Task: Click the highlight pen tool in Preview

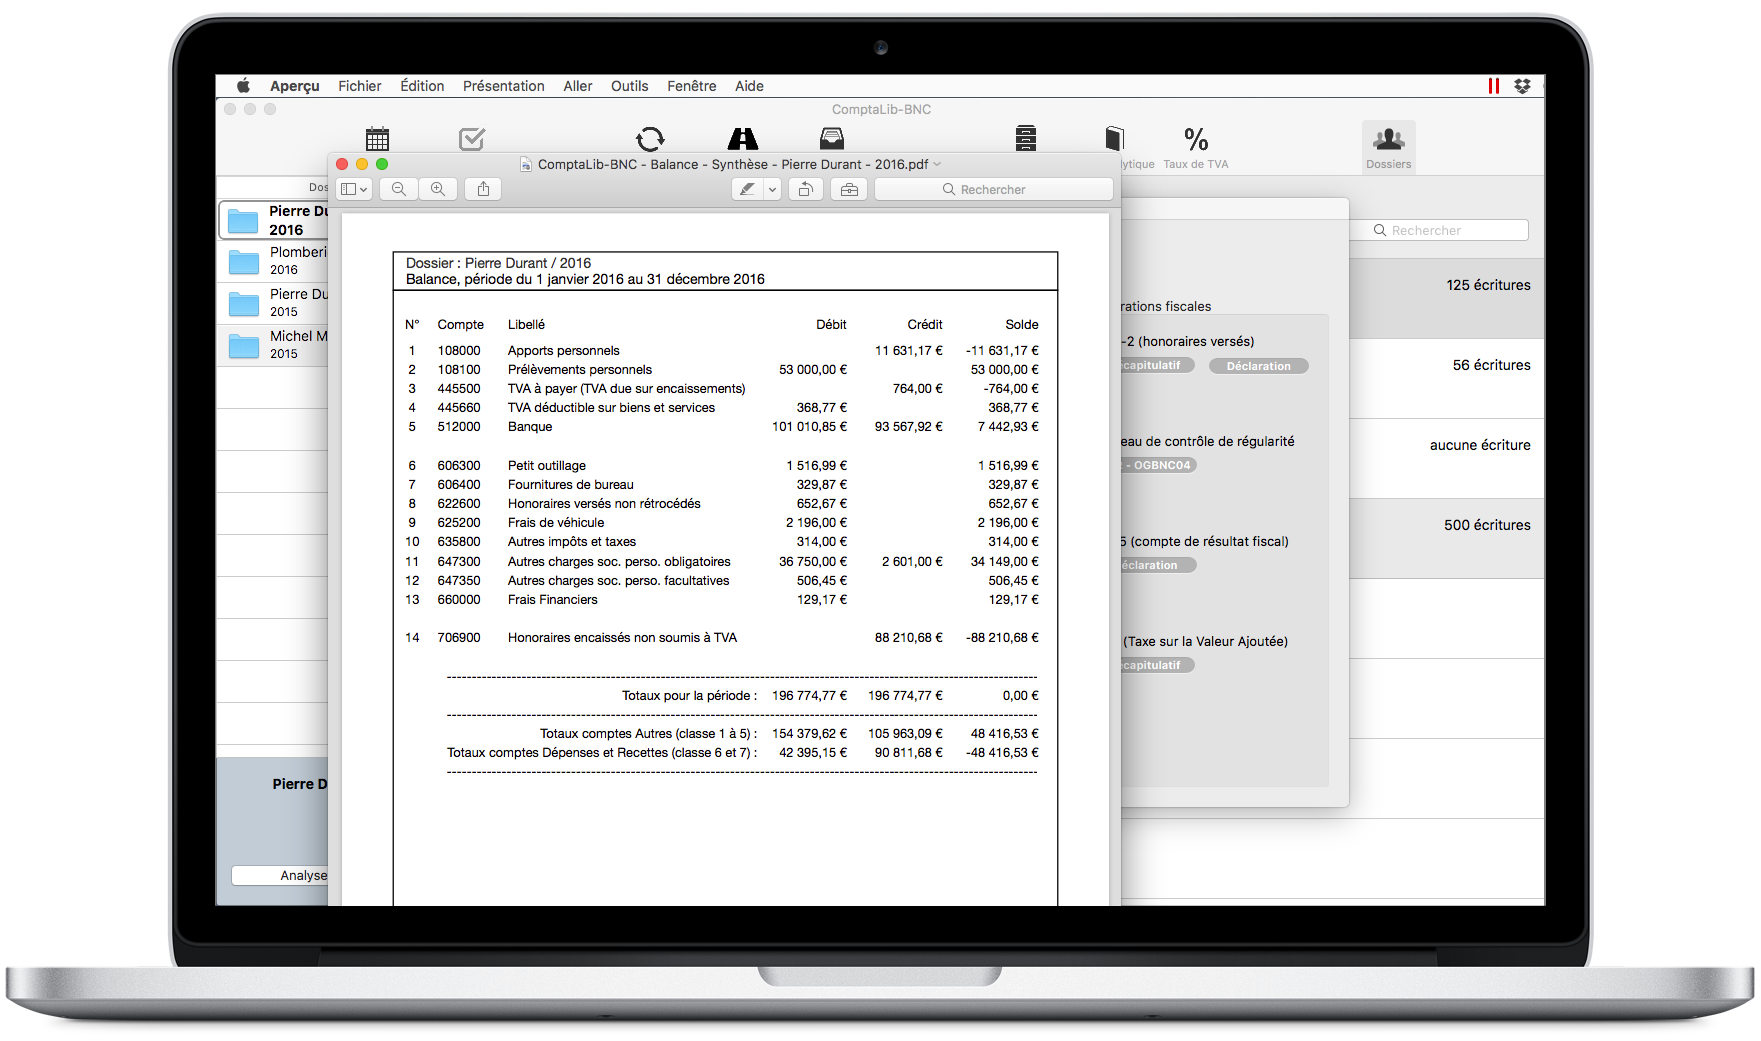Action: [x=747, y=189]
